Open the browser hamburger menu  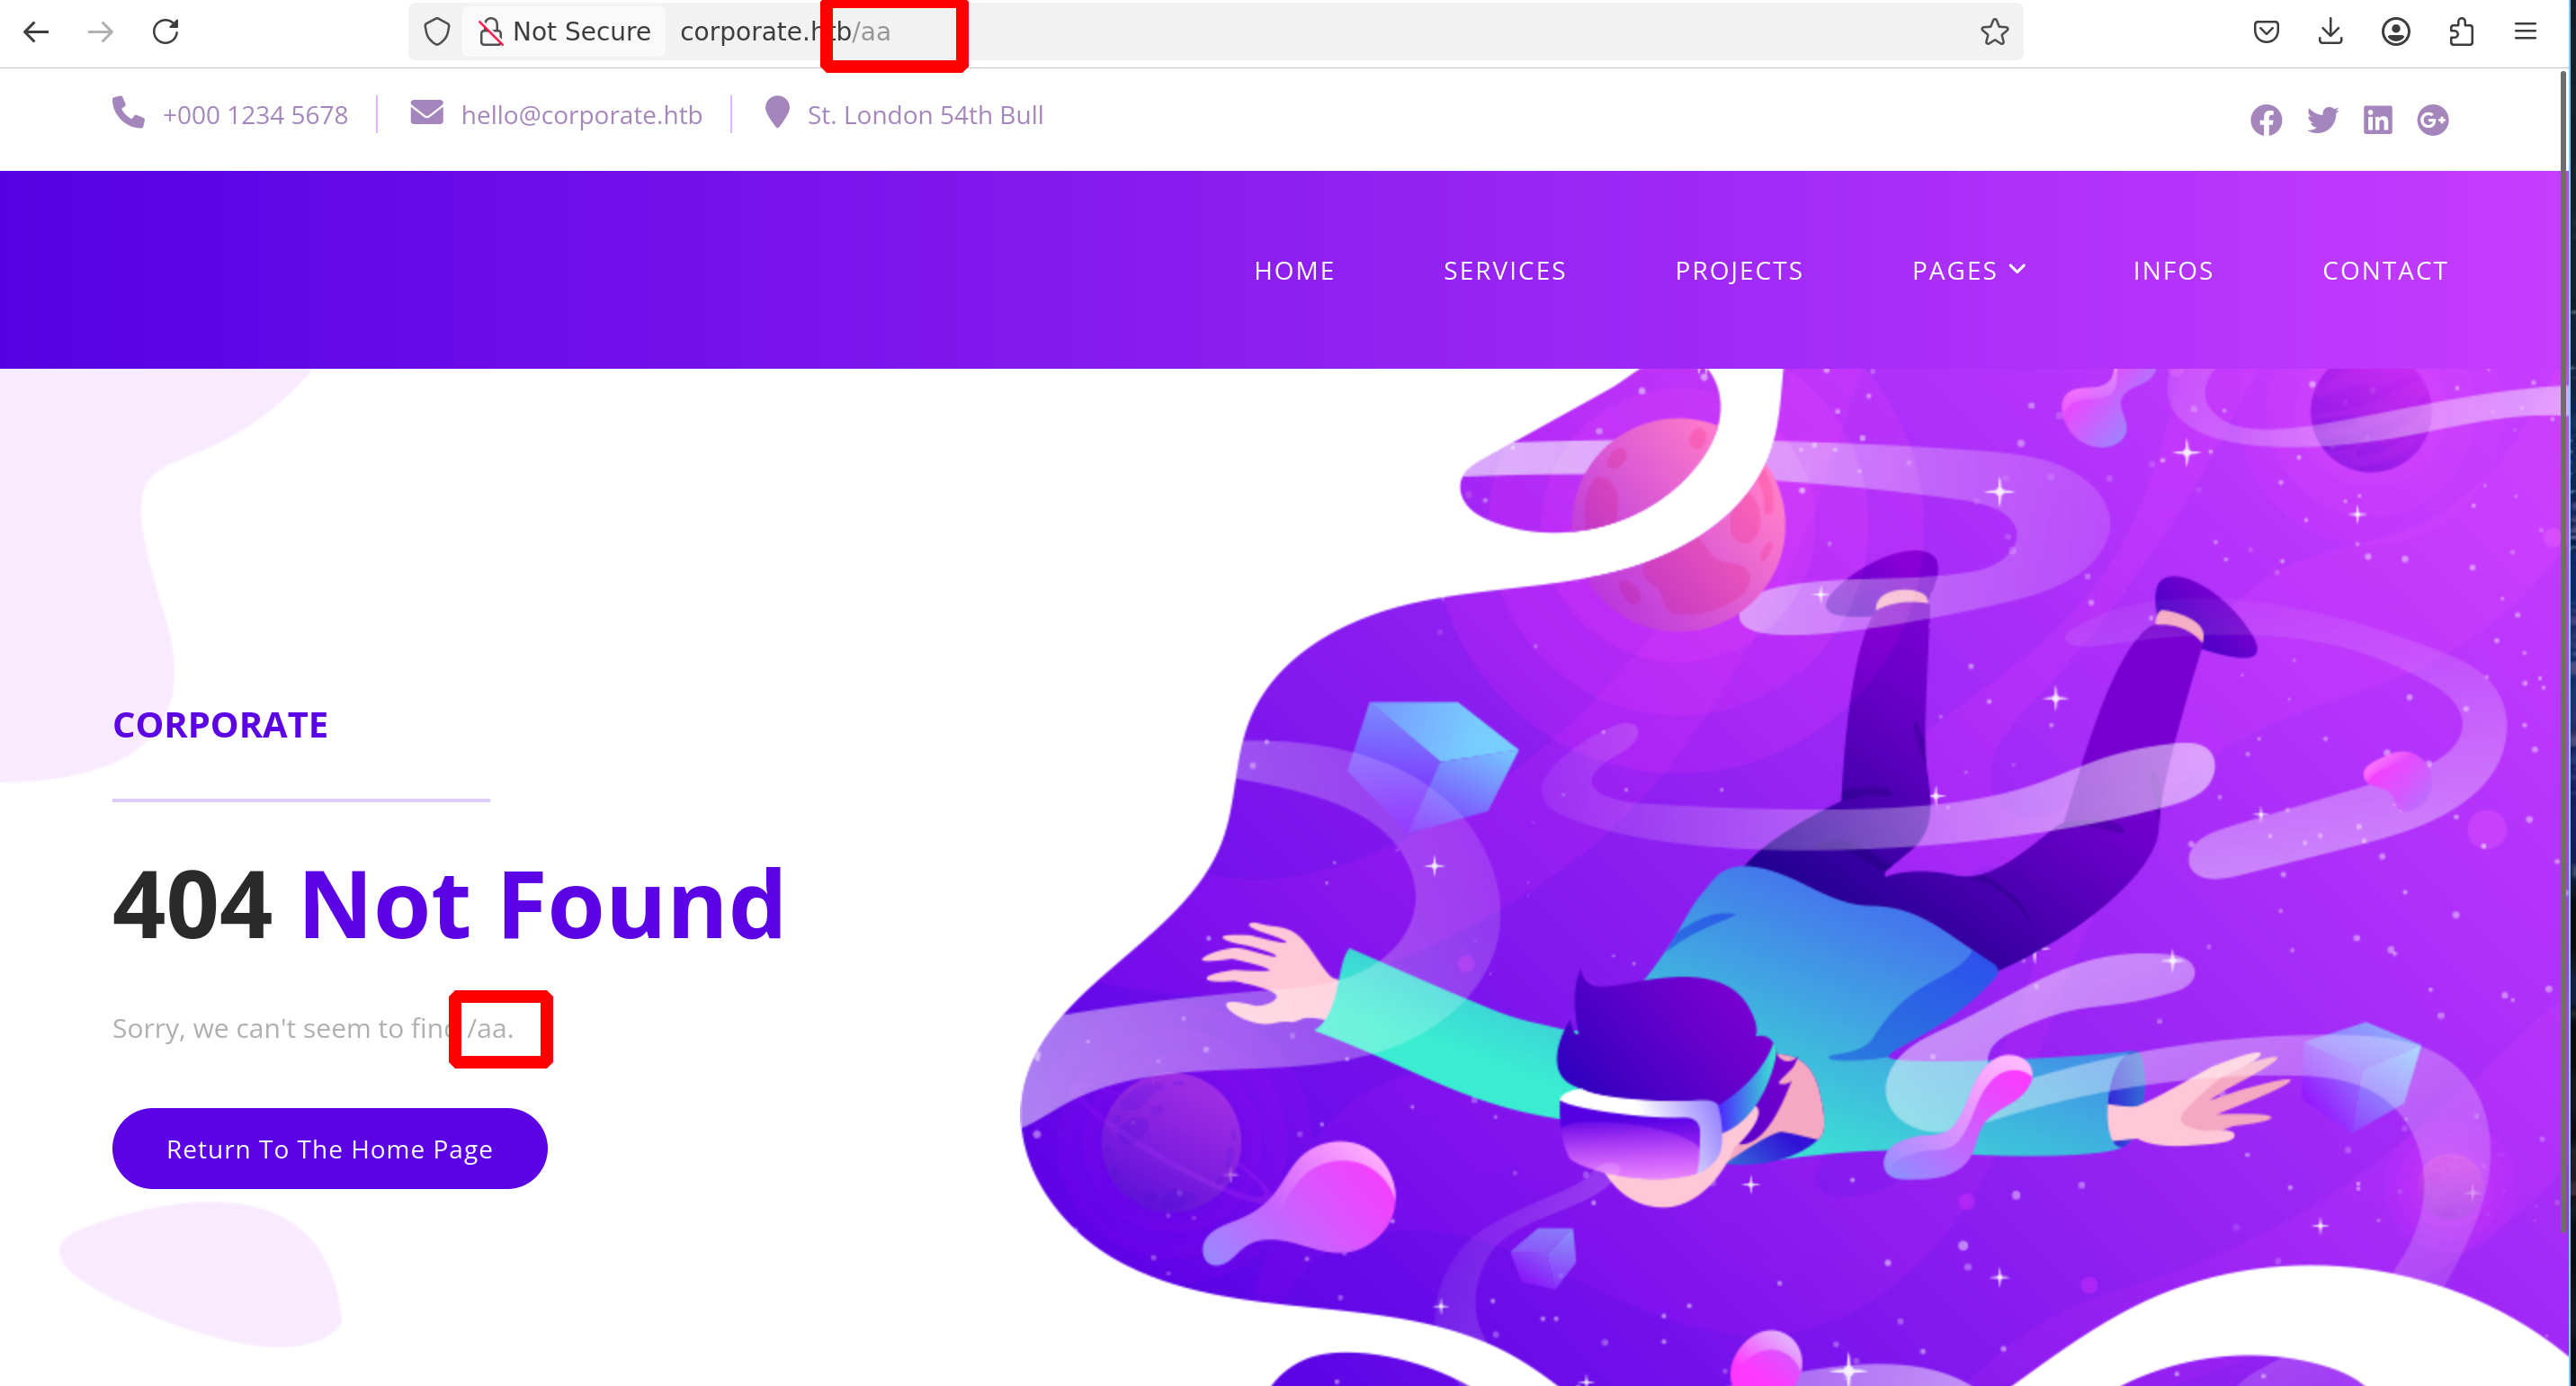click(2525, 32)
